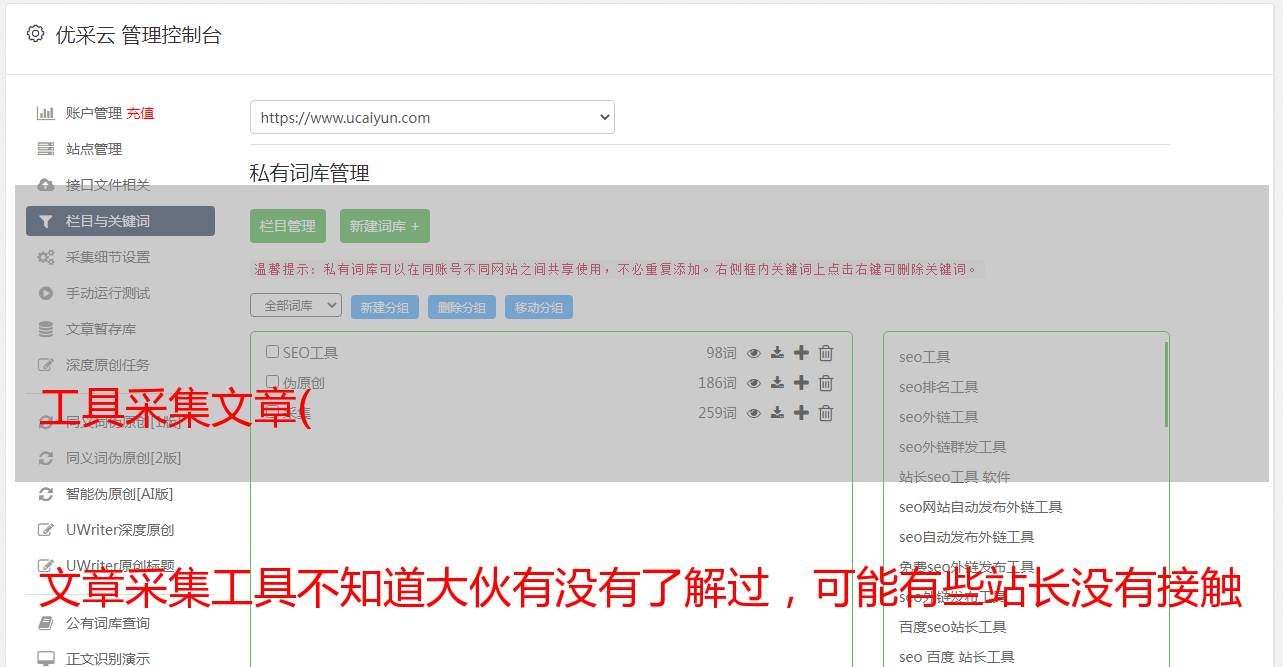This screenshot has height=667, width=1283.
Task: Click the plus icon in 259词 row
Action: pos(801,413)
